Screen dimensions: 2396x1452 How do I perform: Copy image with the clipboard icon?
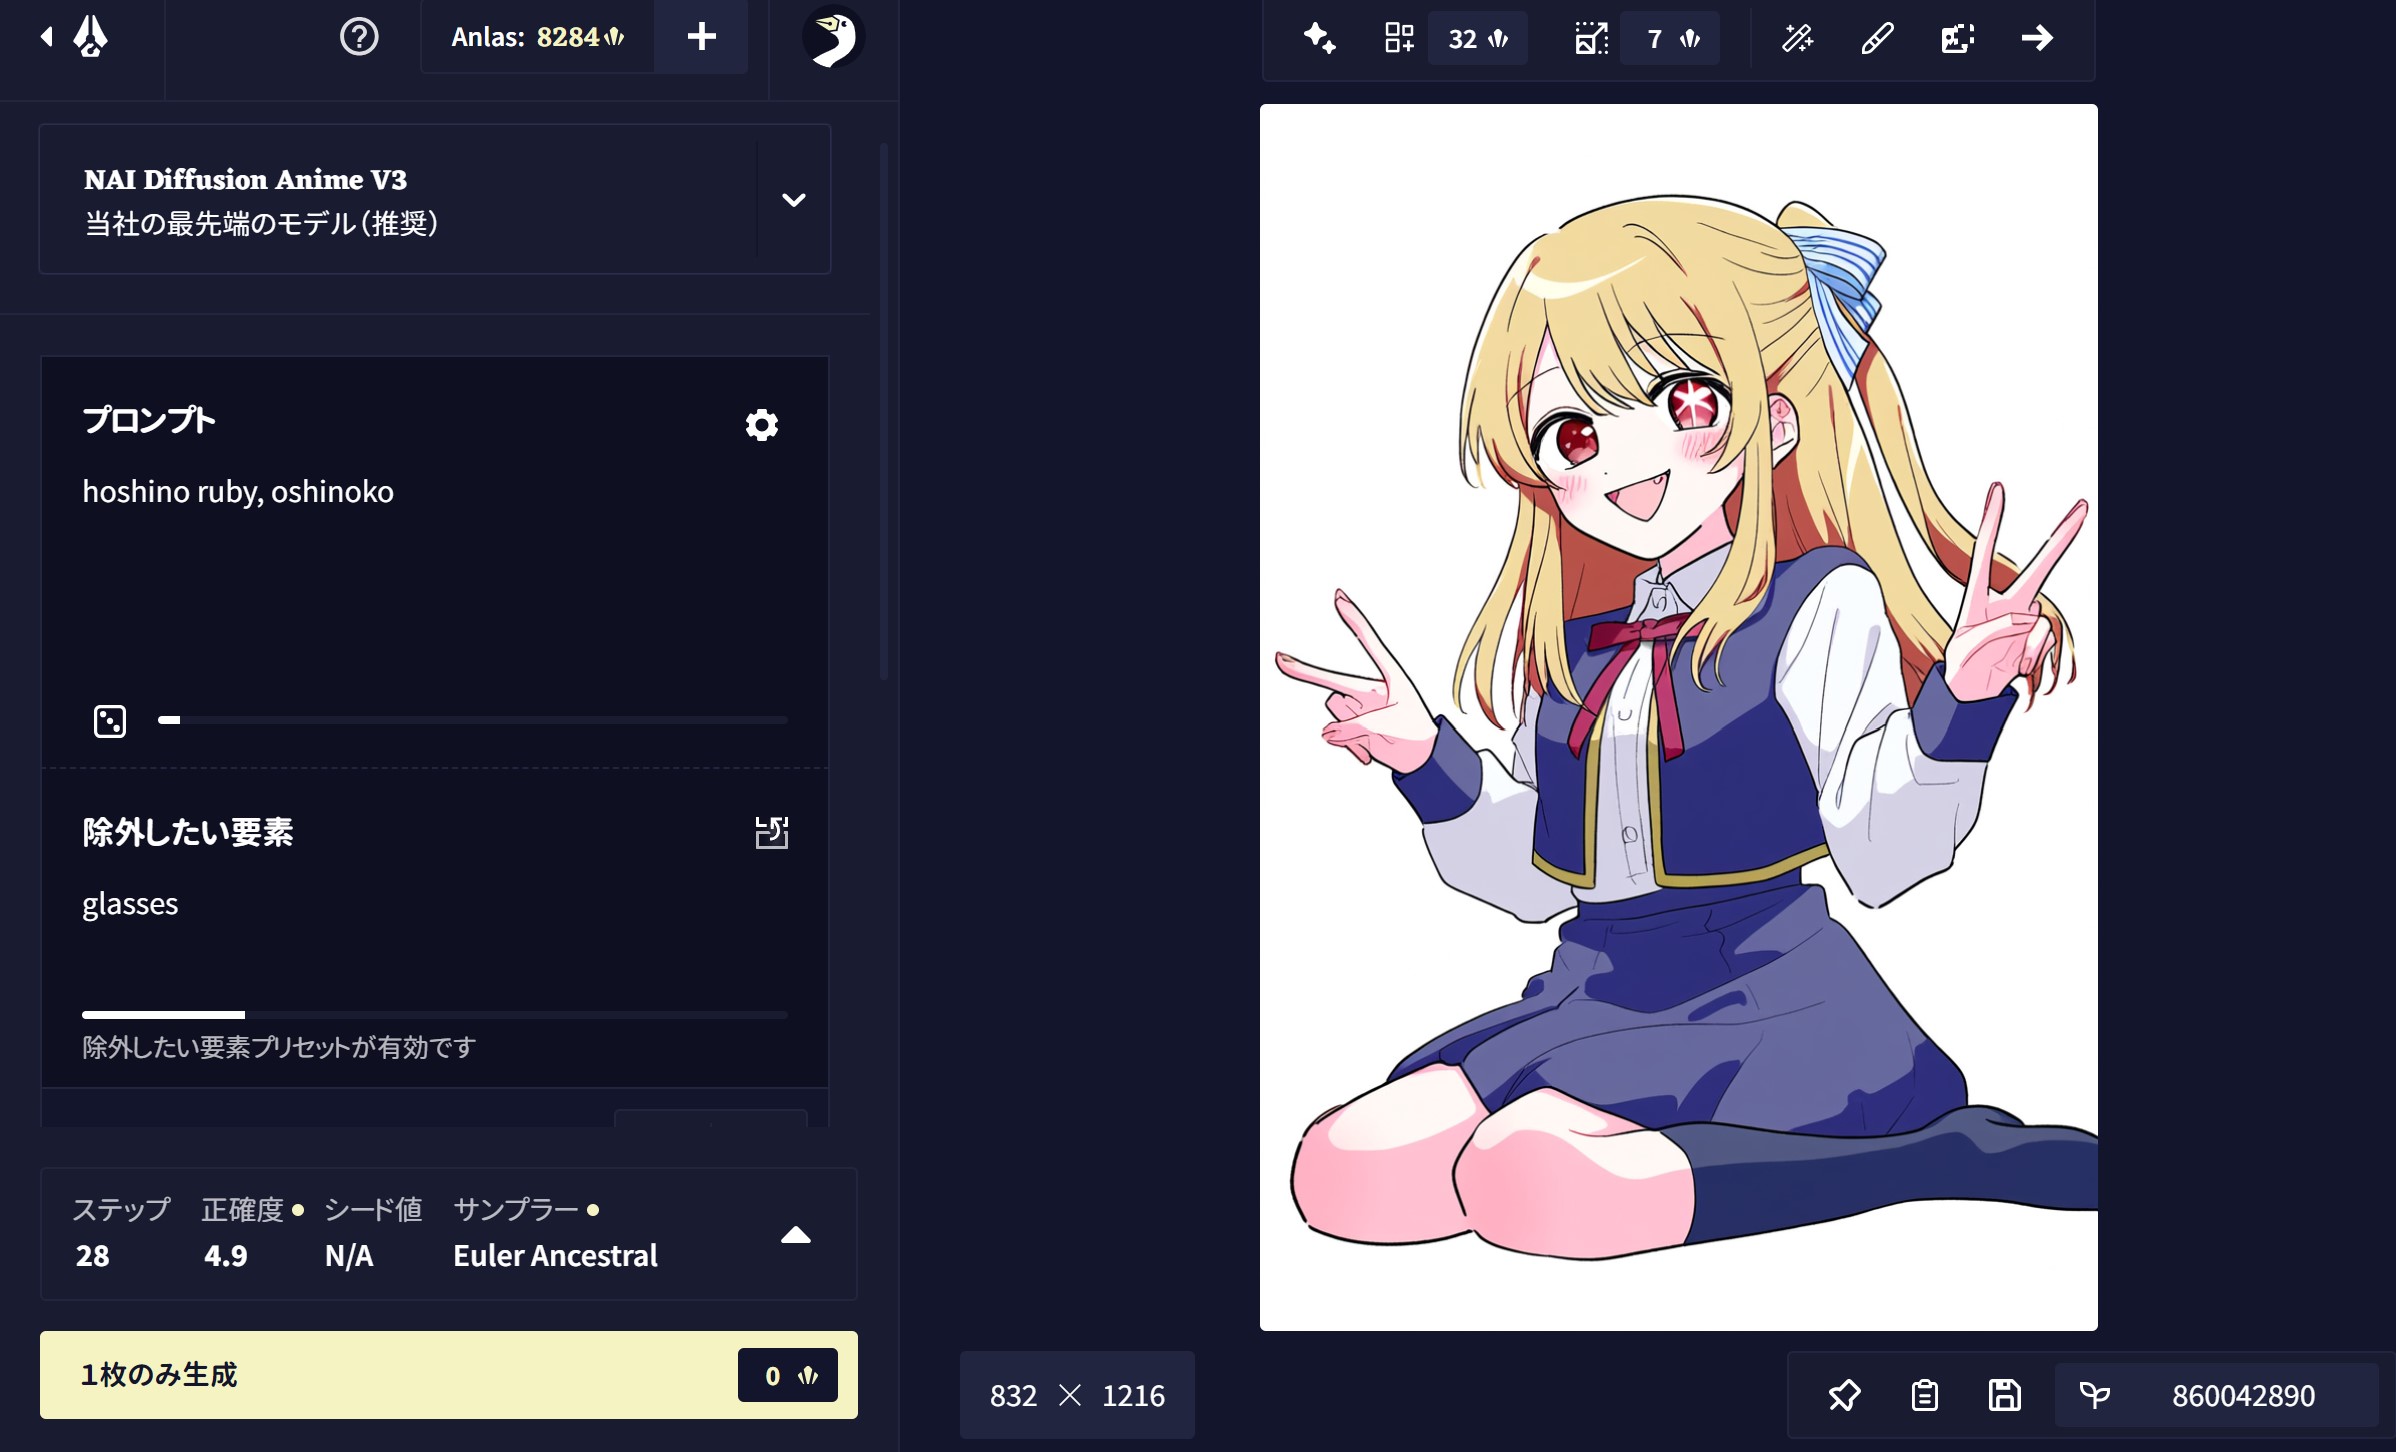pyautogui.click(x=1924, y=1395)
